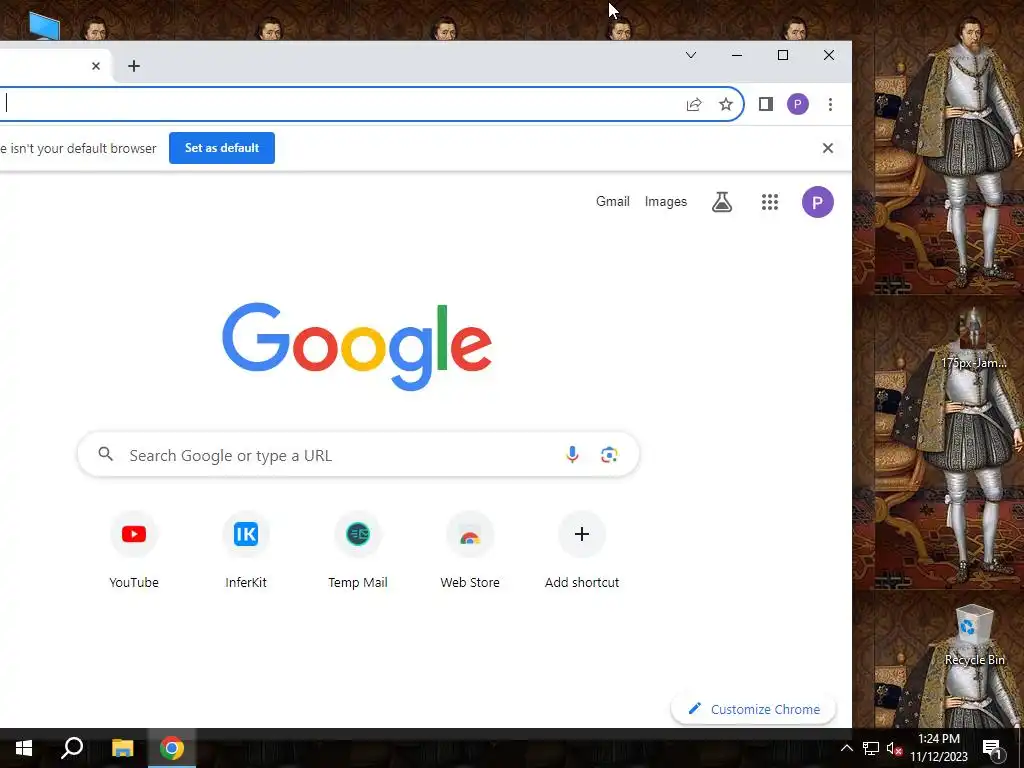Screen dimensions: 1024x768
Task: Open the Chrome three-dot menu
Action: (x=830, y=104)
